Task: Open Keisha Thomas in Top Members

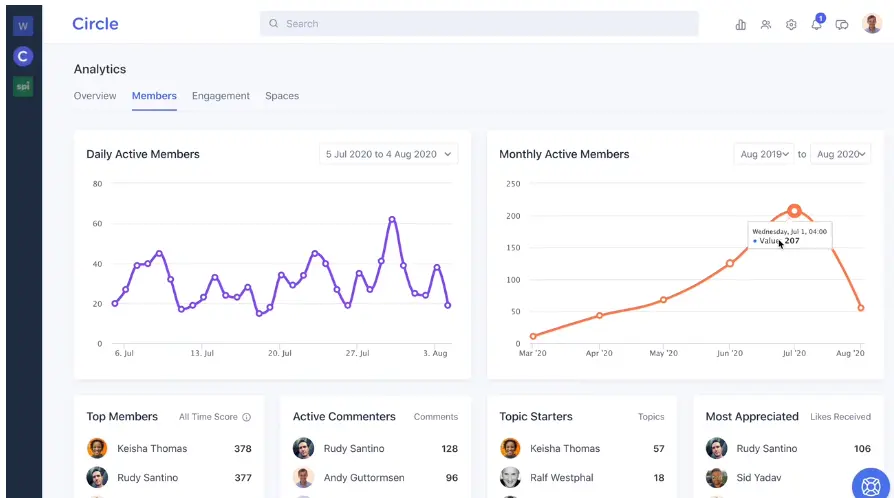Action: [152, 448]
